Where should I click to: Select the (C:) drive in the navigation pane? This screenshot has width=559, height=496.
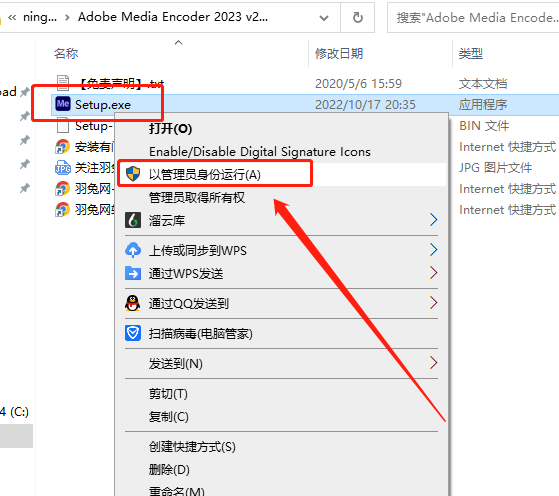[x=14, y=412]
